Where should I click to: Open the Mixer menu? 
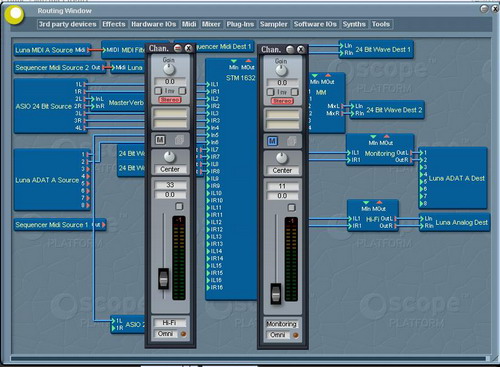click(x=211, y=24)
